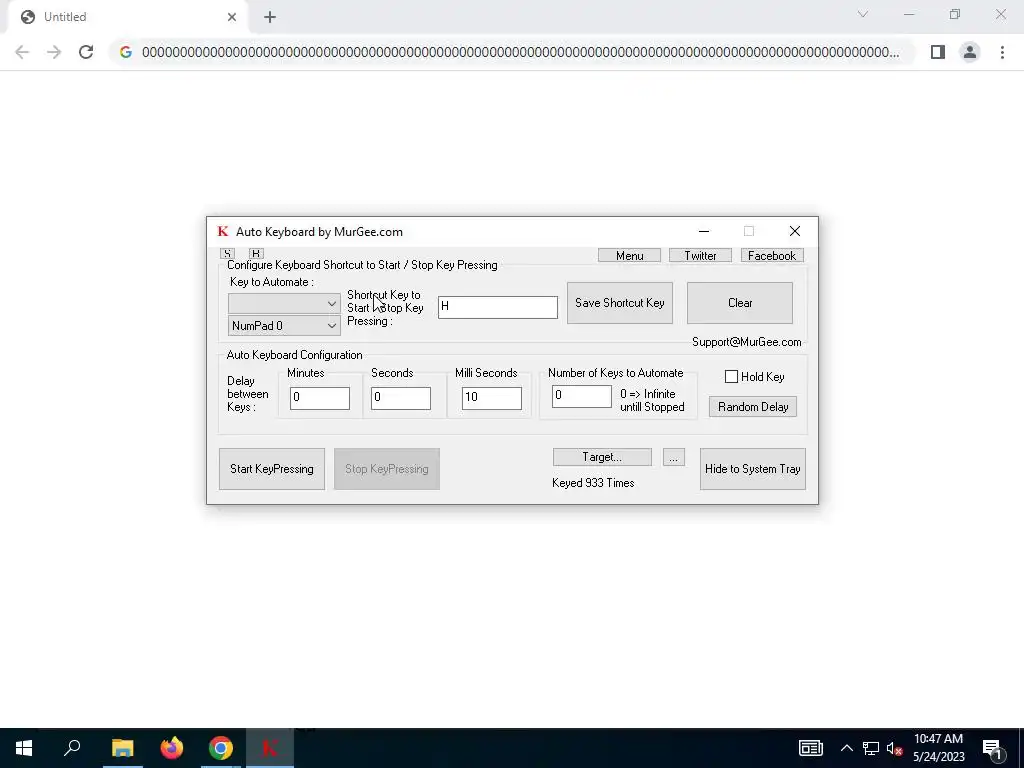The height and width of the screenshot is (768, 1024).
Task: Click the Twitter button
Action: coord(700,255)
